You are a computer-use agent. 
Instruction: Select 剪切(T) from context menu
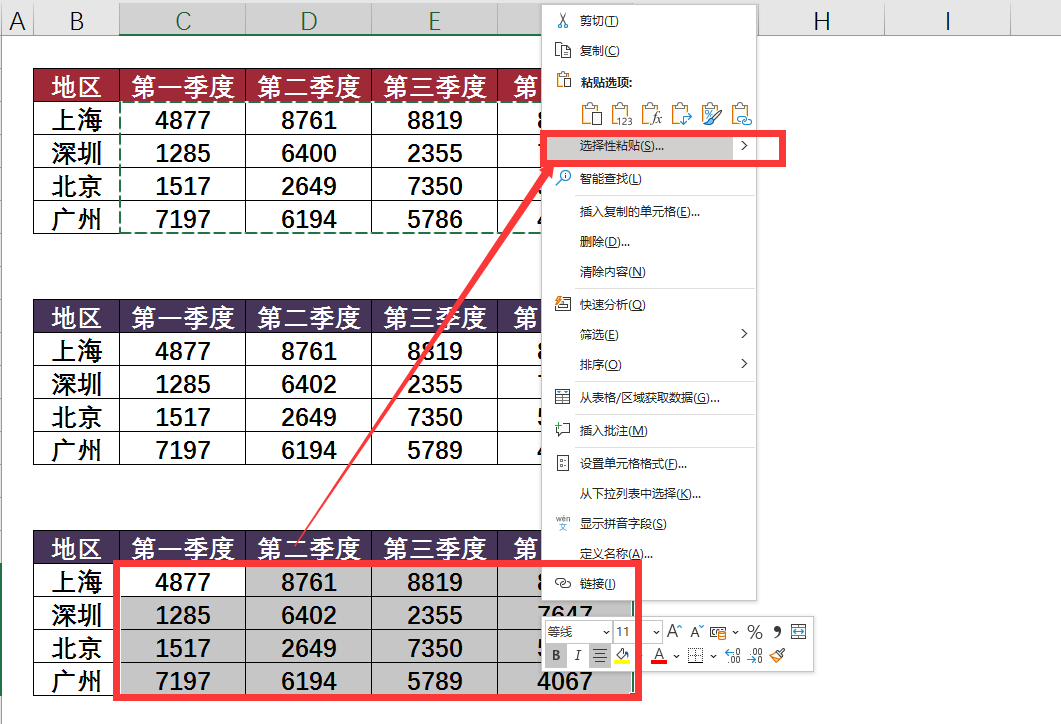coord(649,21)
